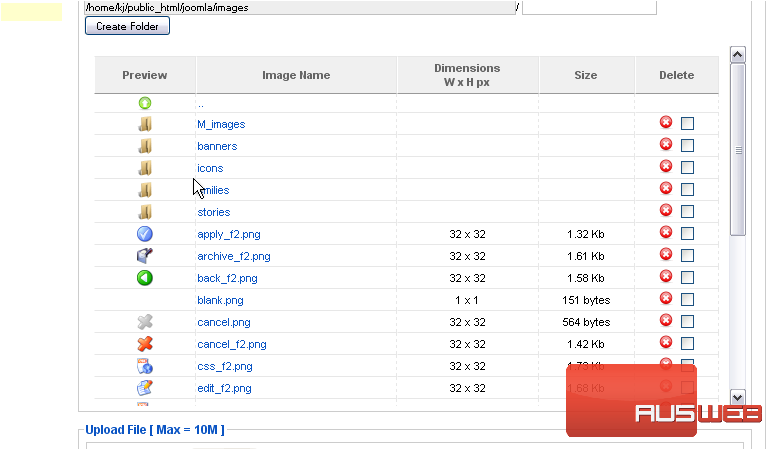This screenshot has height=450, width=776.
Task: Click the cancel.png gray X preview
Action: tap(145, 322)
